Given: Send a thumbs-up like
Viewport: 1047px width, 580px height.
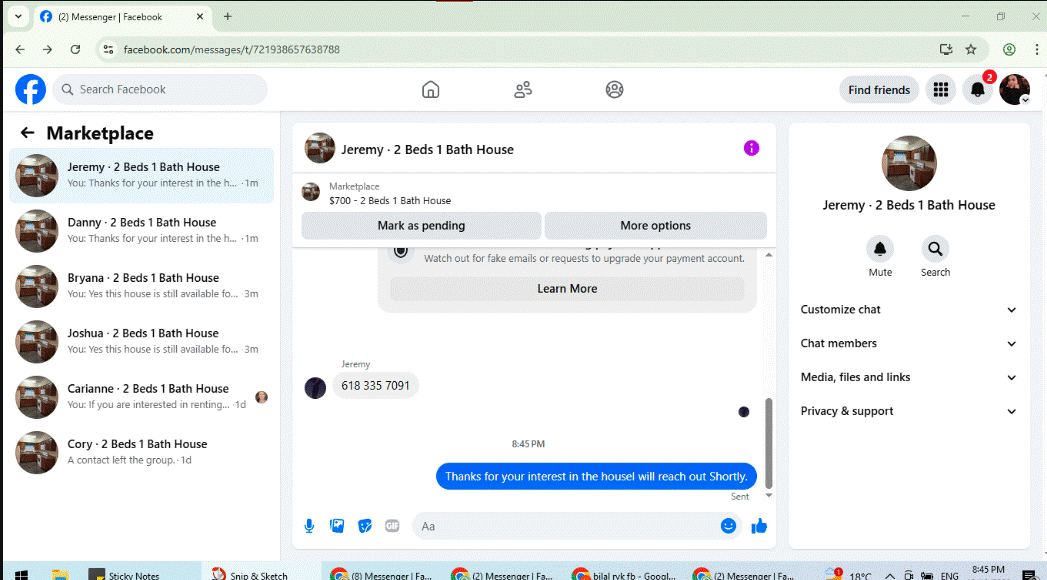Looking at the screenshot, I should 759,526.
